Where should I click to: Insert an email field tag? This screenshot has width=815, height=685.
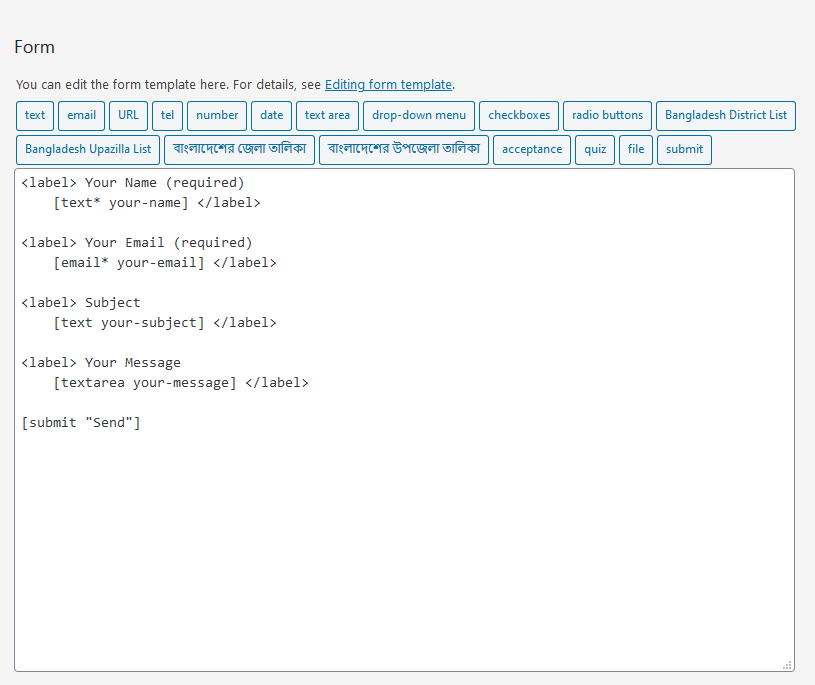[x=82, y=115]
